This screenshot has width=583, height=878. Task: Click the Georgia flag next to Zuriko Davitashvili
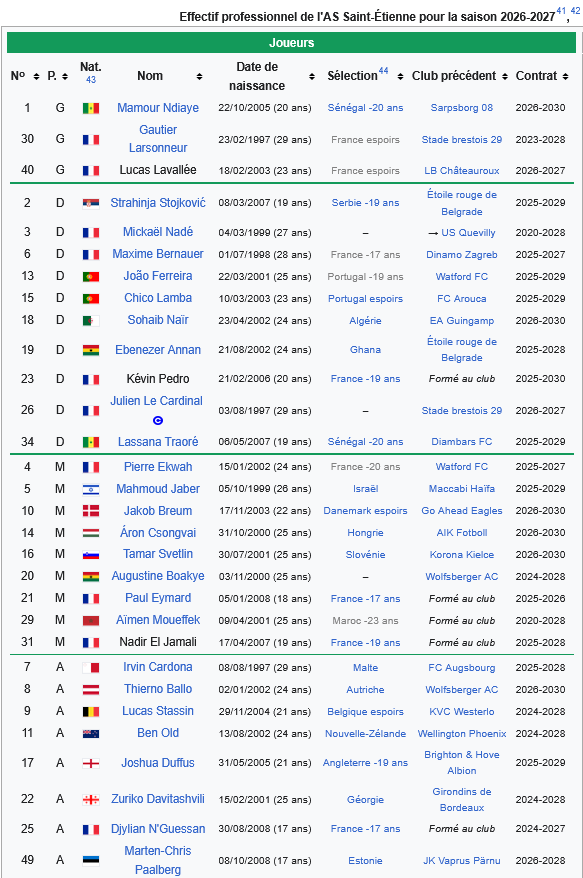click(x=91, y=800)
